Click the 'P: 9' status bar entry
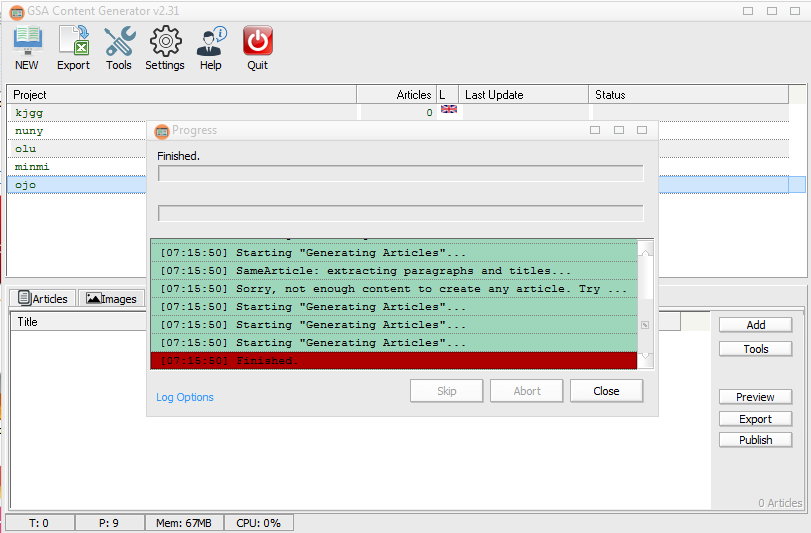 pyautogui.click(x=109, y=523)
